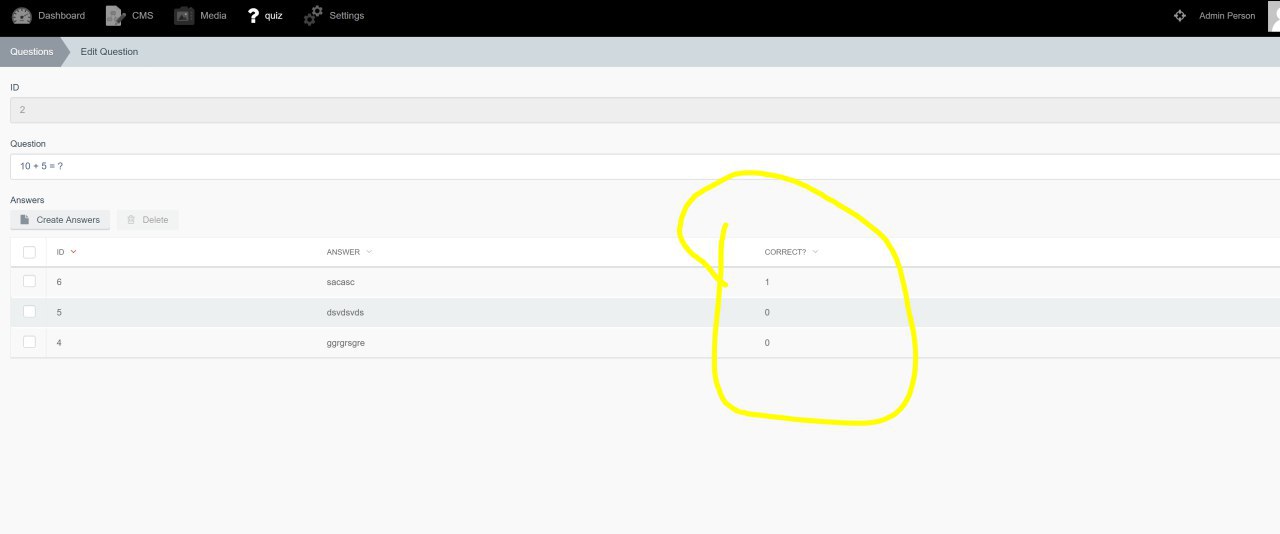The width and height of the screenshot is (1280, 534).
Task: Click the crosshair icon beside Admin Person
Action: 1180,16
